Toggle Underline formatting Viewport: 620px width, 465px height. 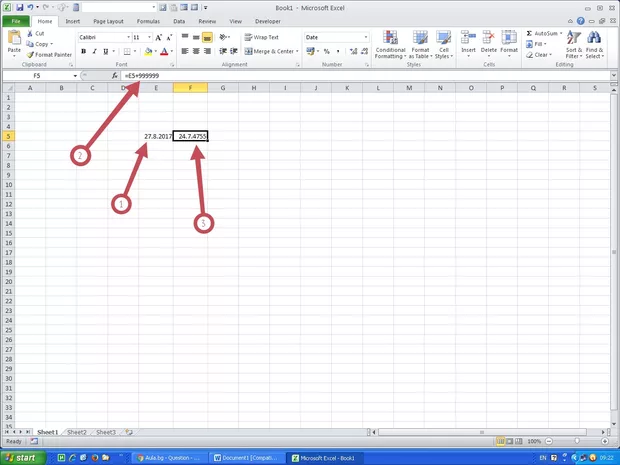coord(106,51)
